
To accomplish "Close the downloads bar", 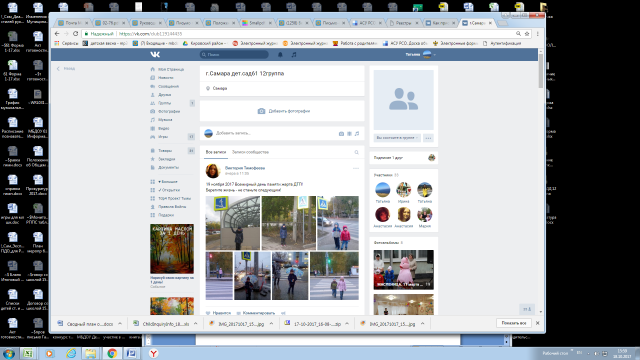I will (538, 323).
